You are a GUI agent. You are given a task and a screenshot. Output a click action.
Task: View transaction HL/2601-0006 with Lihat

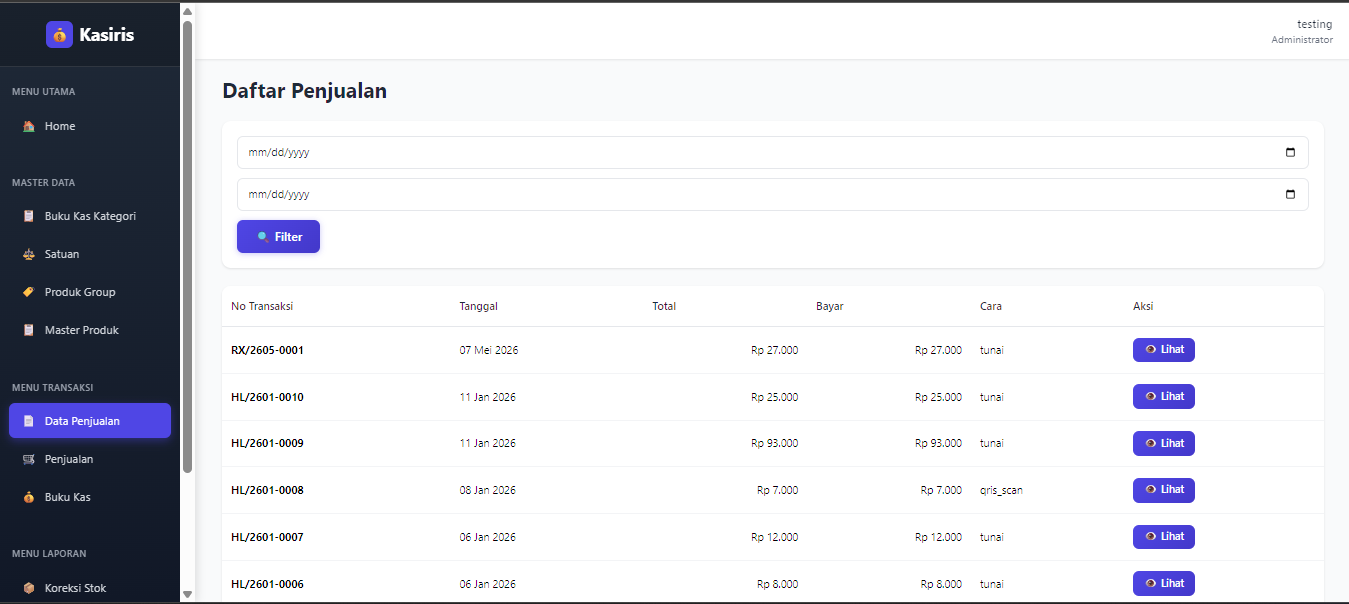(x=1163, y=583)
